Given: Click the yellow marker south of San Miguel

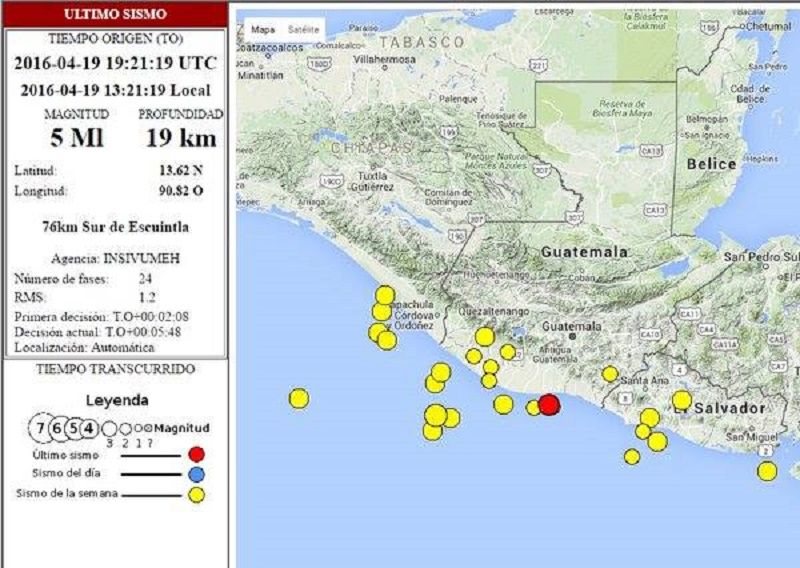Looking at the screenshot, I should (x=766, y=471).
